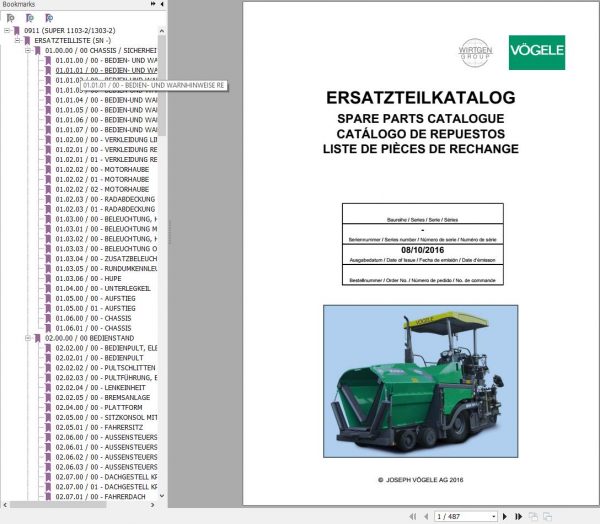The image size is (600, 524).
Task: Open bookmark 01.06.00 / 00 CHASSIS
Action: (x=93, y=318)
